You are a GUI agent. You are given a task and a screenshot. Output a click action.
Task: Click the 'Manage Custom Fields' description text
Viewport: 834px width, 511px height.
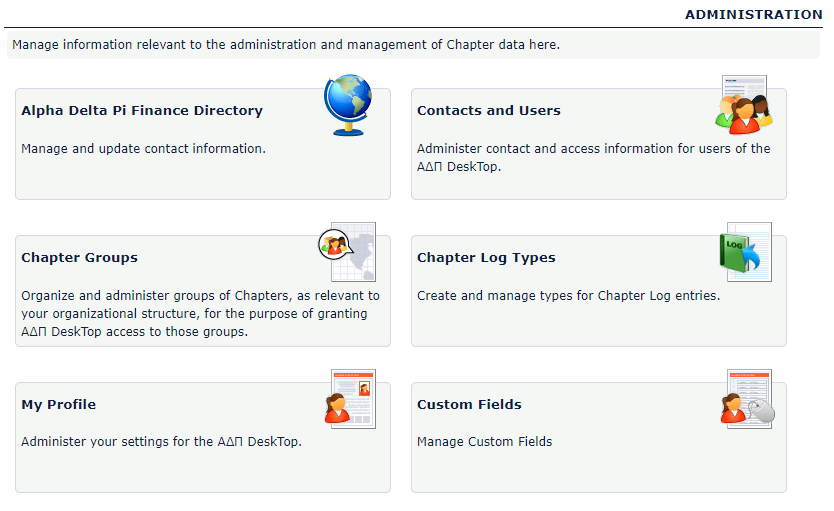[x=485, y=442]
